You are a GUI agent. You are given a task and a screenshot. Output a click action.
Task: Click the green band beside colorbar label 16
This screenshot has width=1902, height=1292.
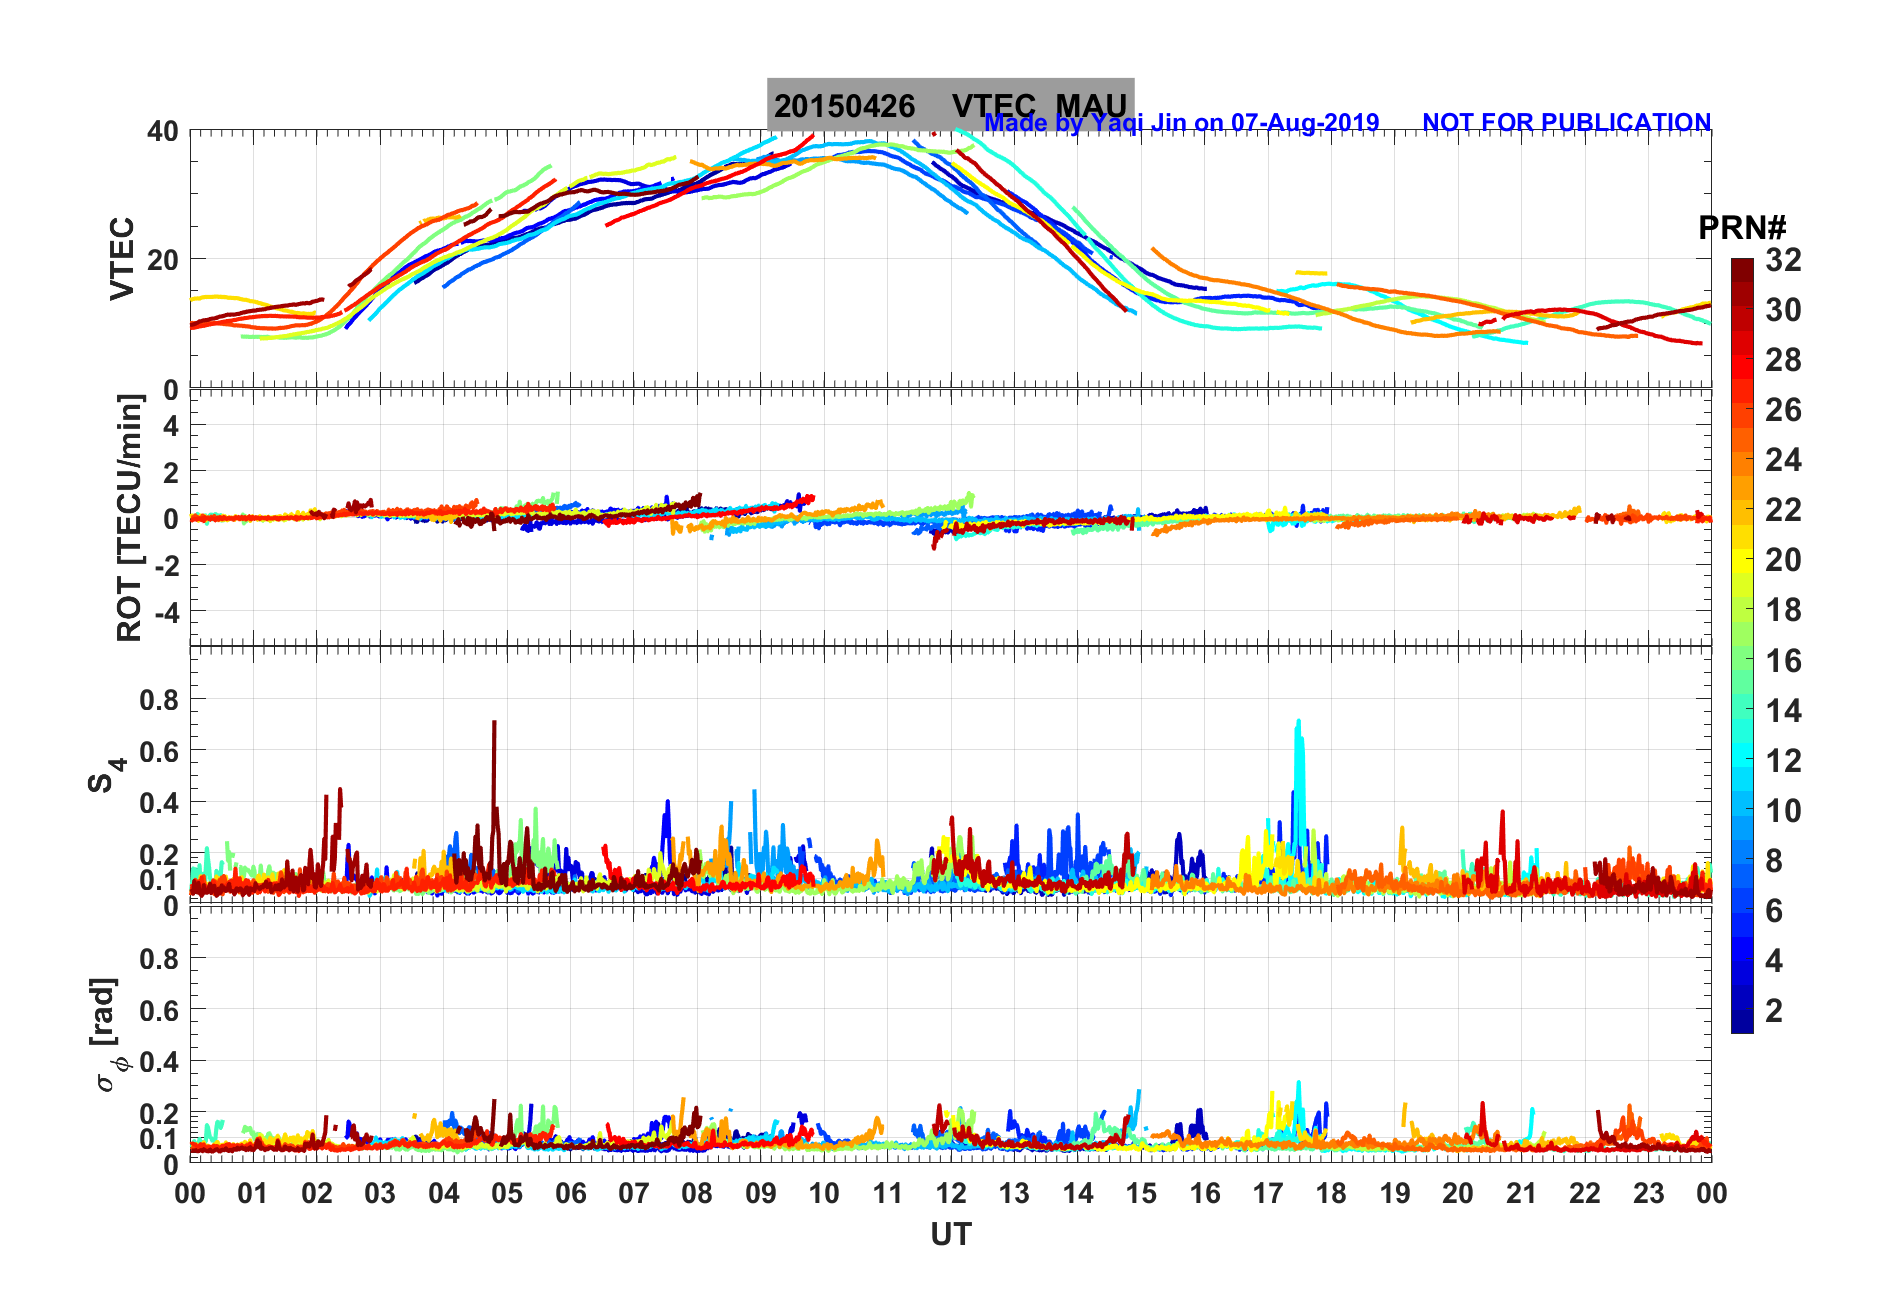[x=1742, y=660]
